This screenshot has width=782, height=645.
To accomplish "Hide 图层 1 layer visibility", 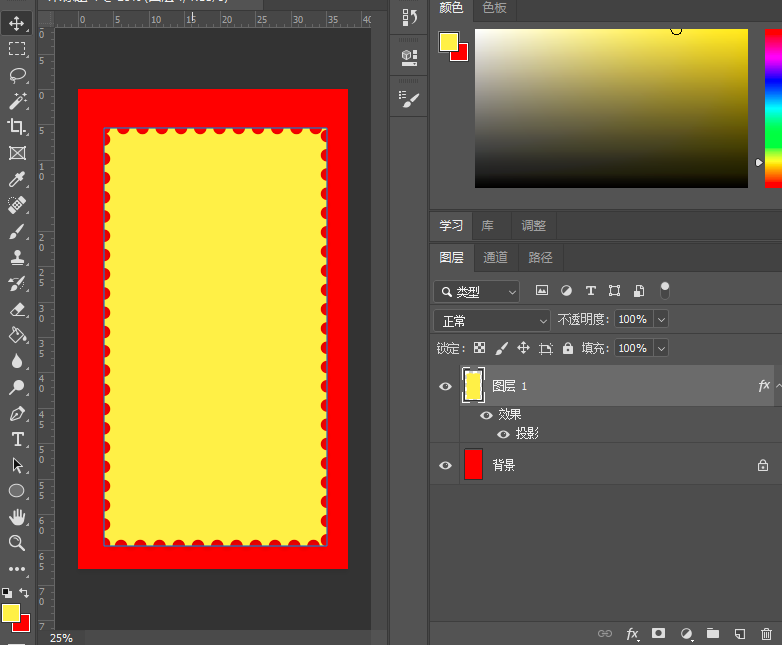I will pos(445,387).
